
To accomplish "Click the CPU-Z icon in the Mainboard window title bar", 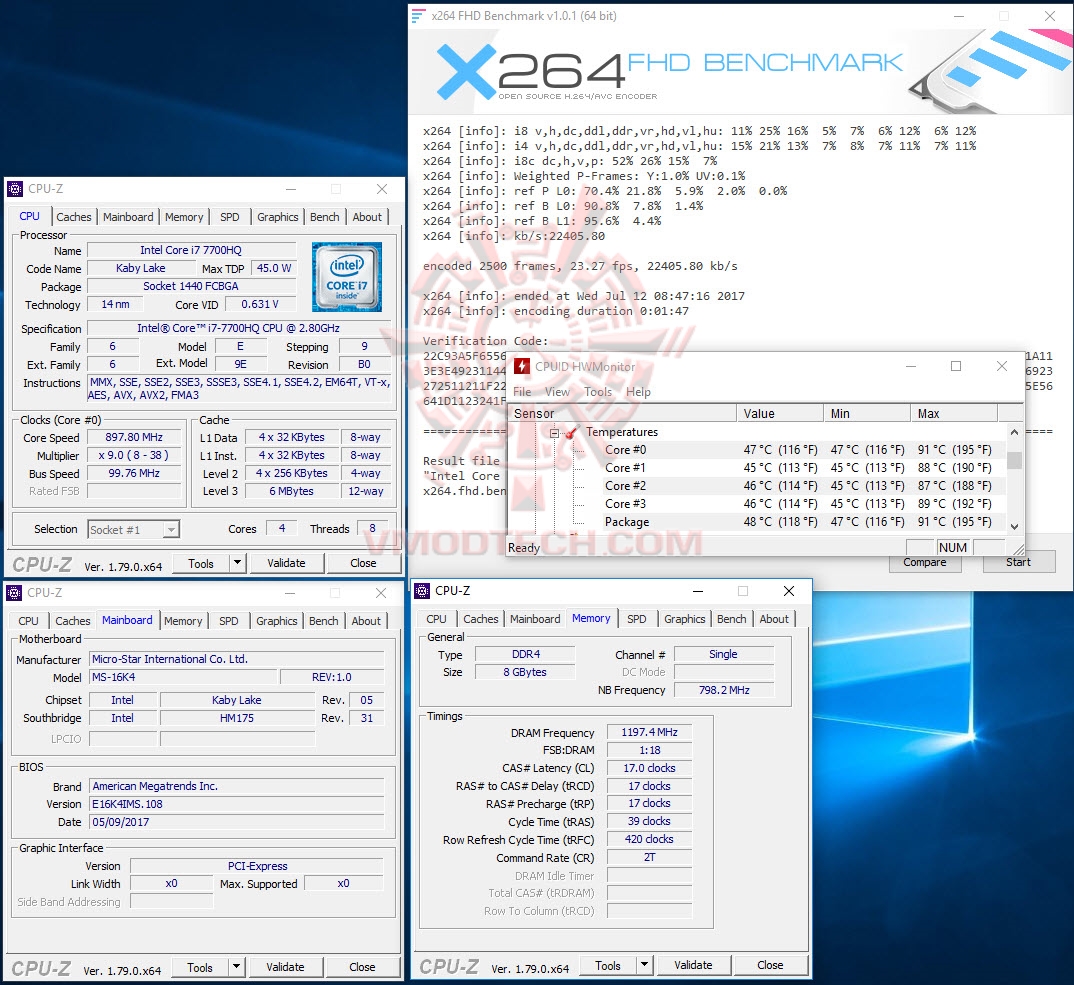I will (x=14, y=593).
